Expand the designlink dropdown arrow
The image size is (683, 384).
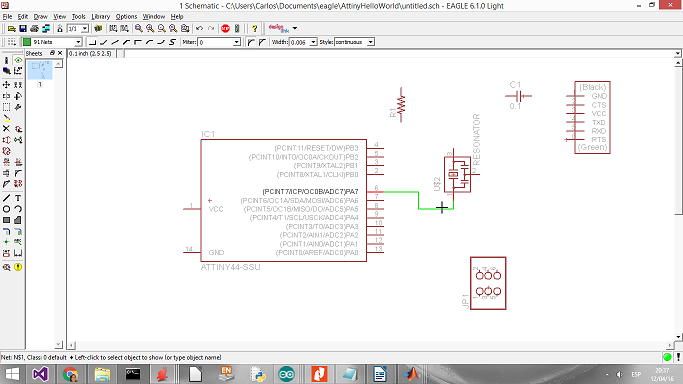click(295, 28)
